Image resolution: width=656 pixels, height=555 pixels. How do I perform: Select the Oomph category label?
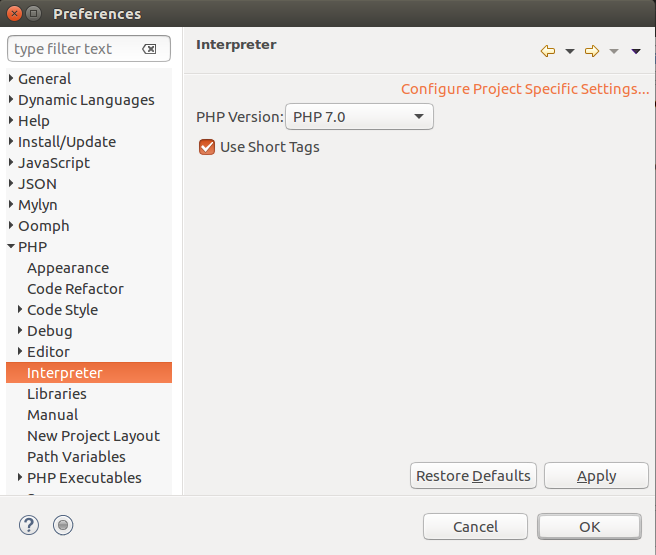click(44, 226)
